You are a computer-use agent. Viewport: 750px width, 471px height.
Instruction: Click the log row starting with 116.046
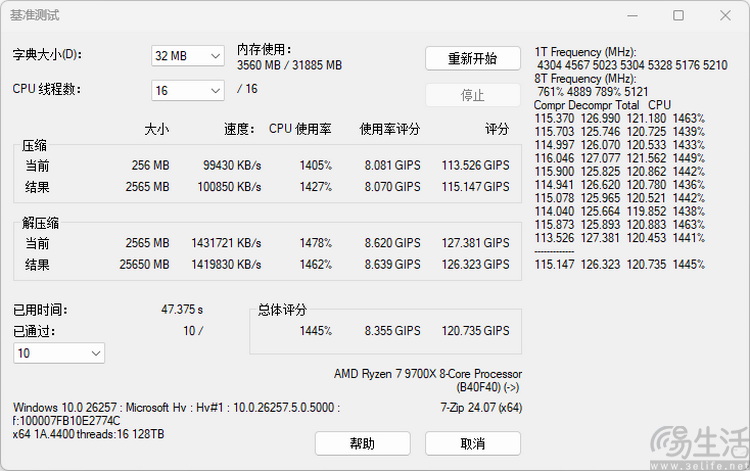click(620, 158)
